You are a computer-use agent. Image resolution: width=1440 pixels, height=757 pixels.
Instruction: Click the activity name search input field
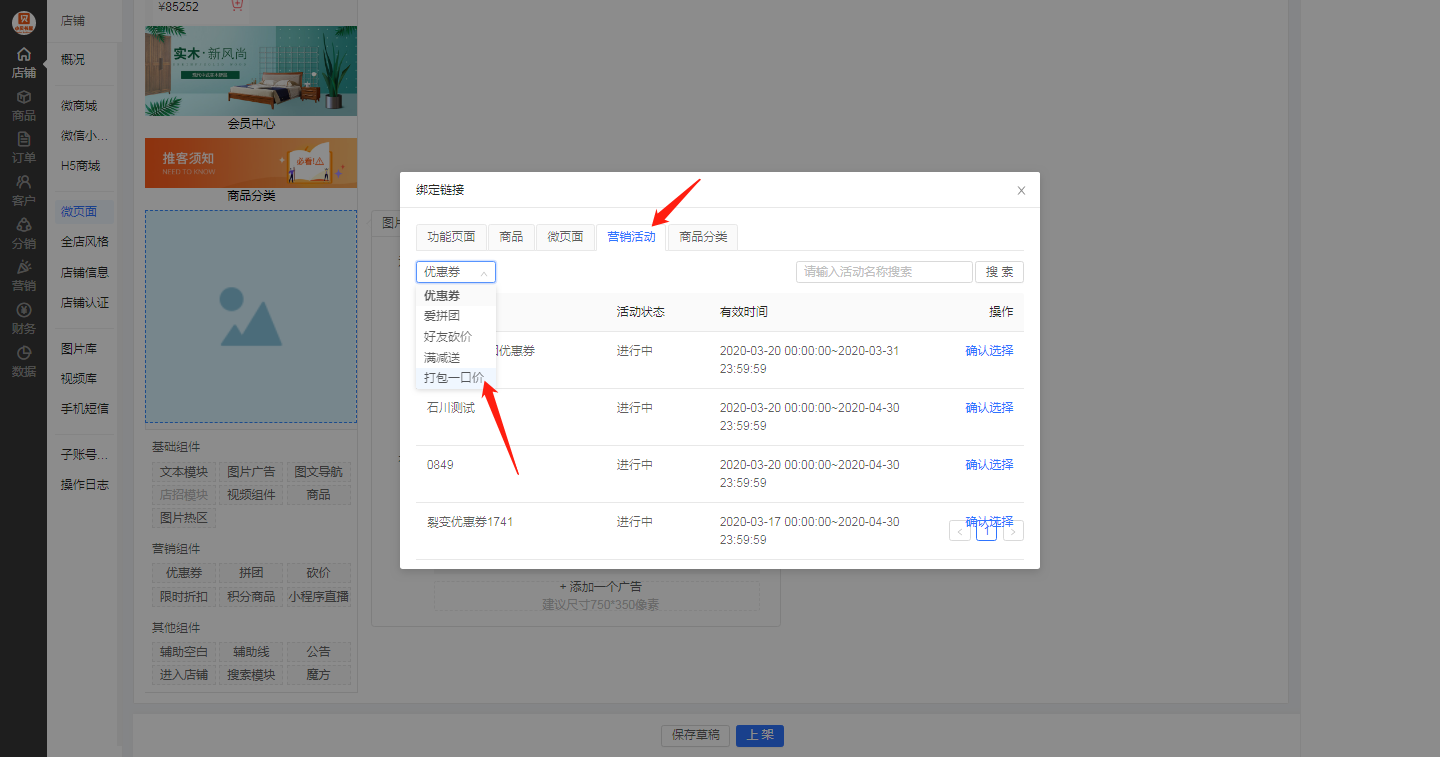[x=884, y=271]
